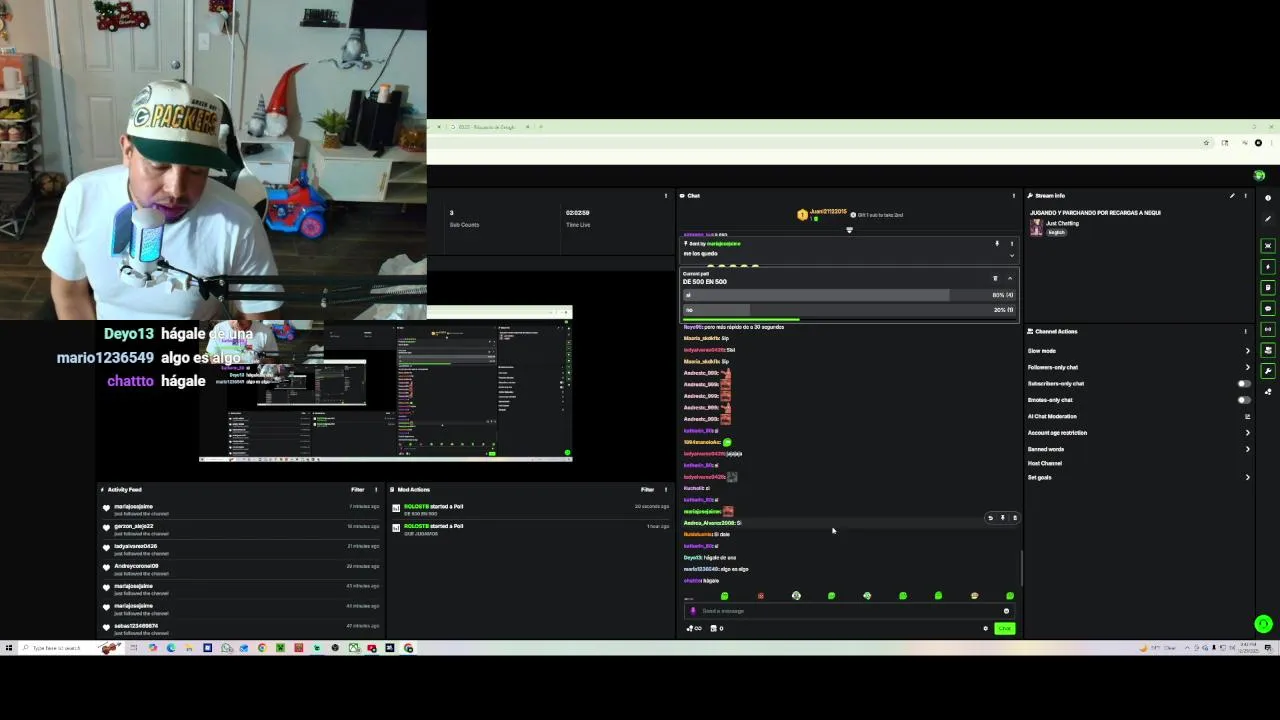Click the green Chat send button
This screenshot has width=1280, height=720.
tap(1005, 628)
